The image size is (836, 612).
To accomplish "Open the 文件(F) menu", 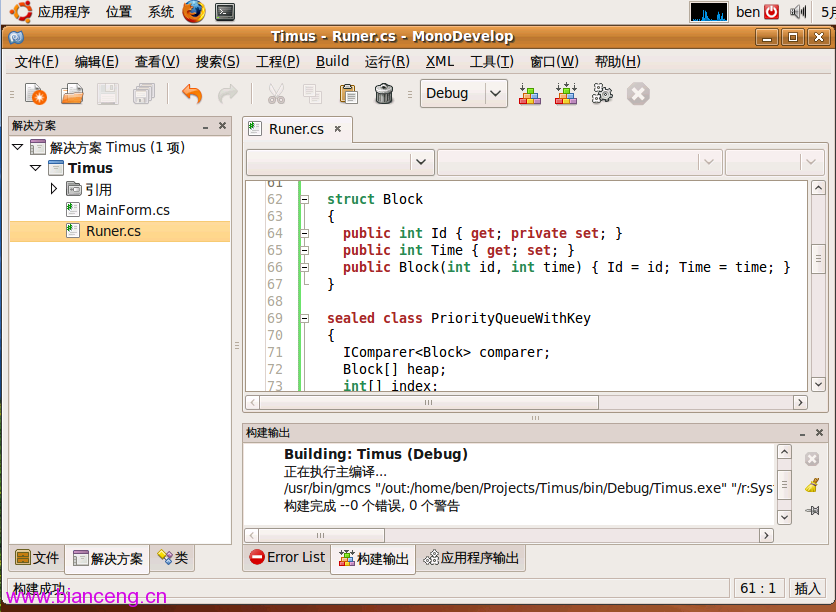I will pos(36,61).
